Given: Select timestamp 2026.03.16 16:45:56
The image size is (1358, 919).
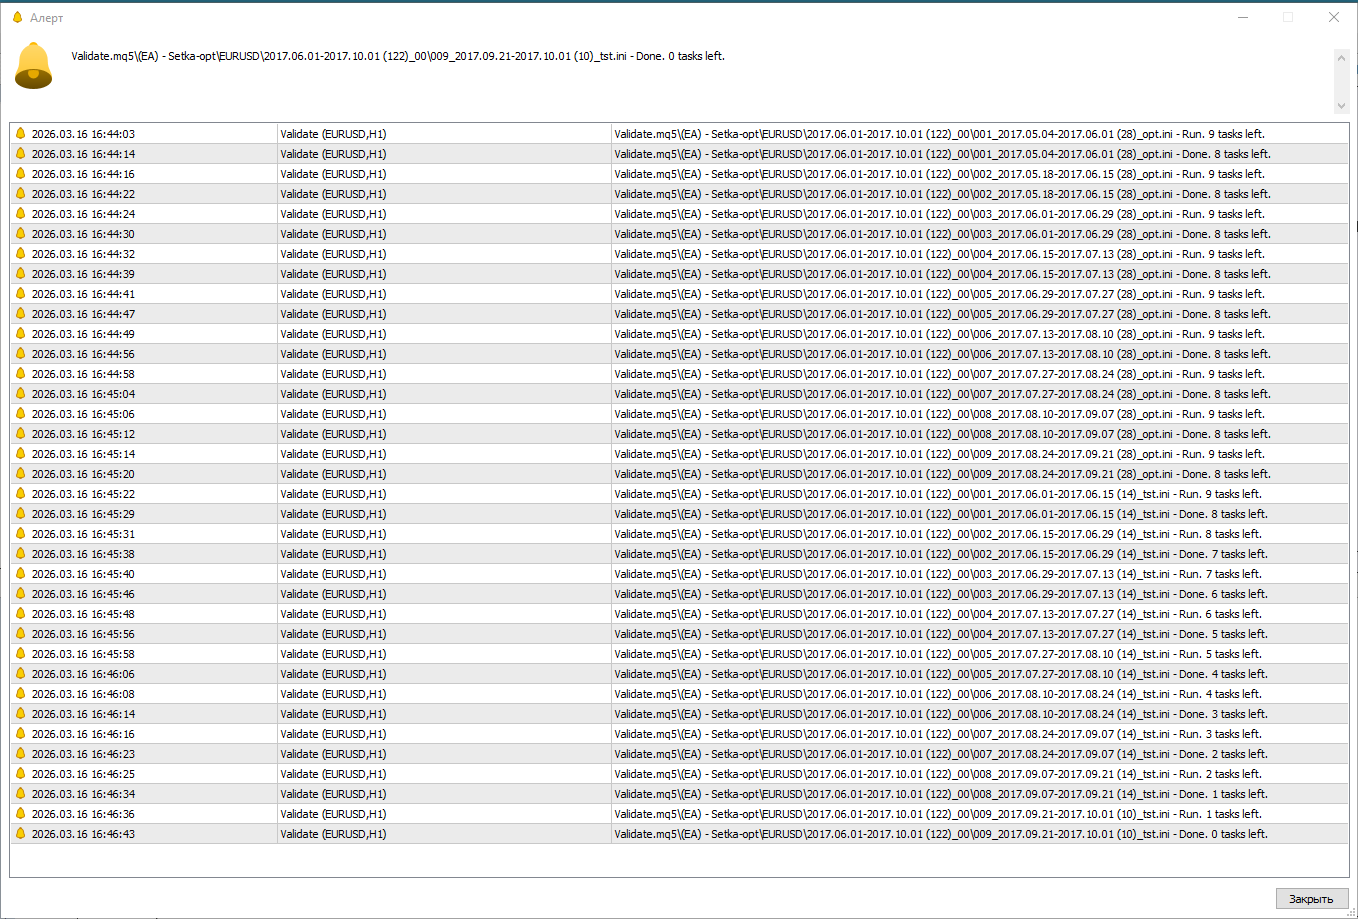Looking at the screenshot, I should pos(83,634).
